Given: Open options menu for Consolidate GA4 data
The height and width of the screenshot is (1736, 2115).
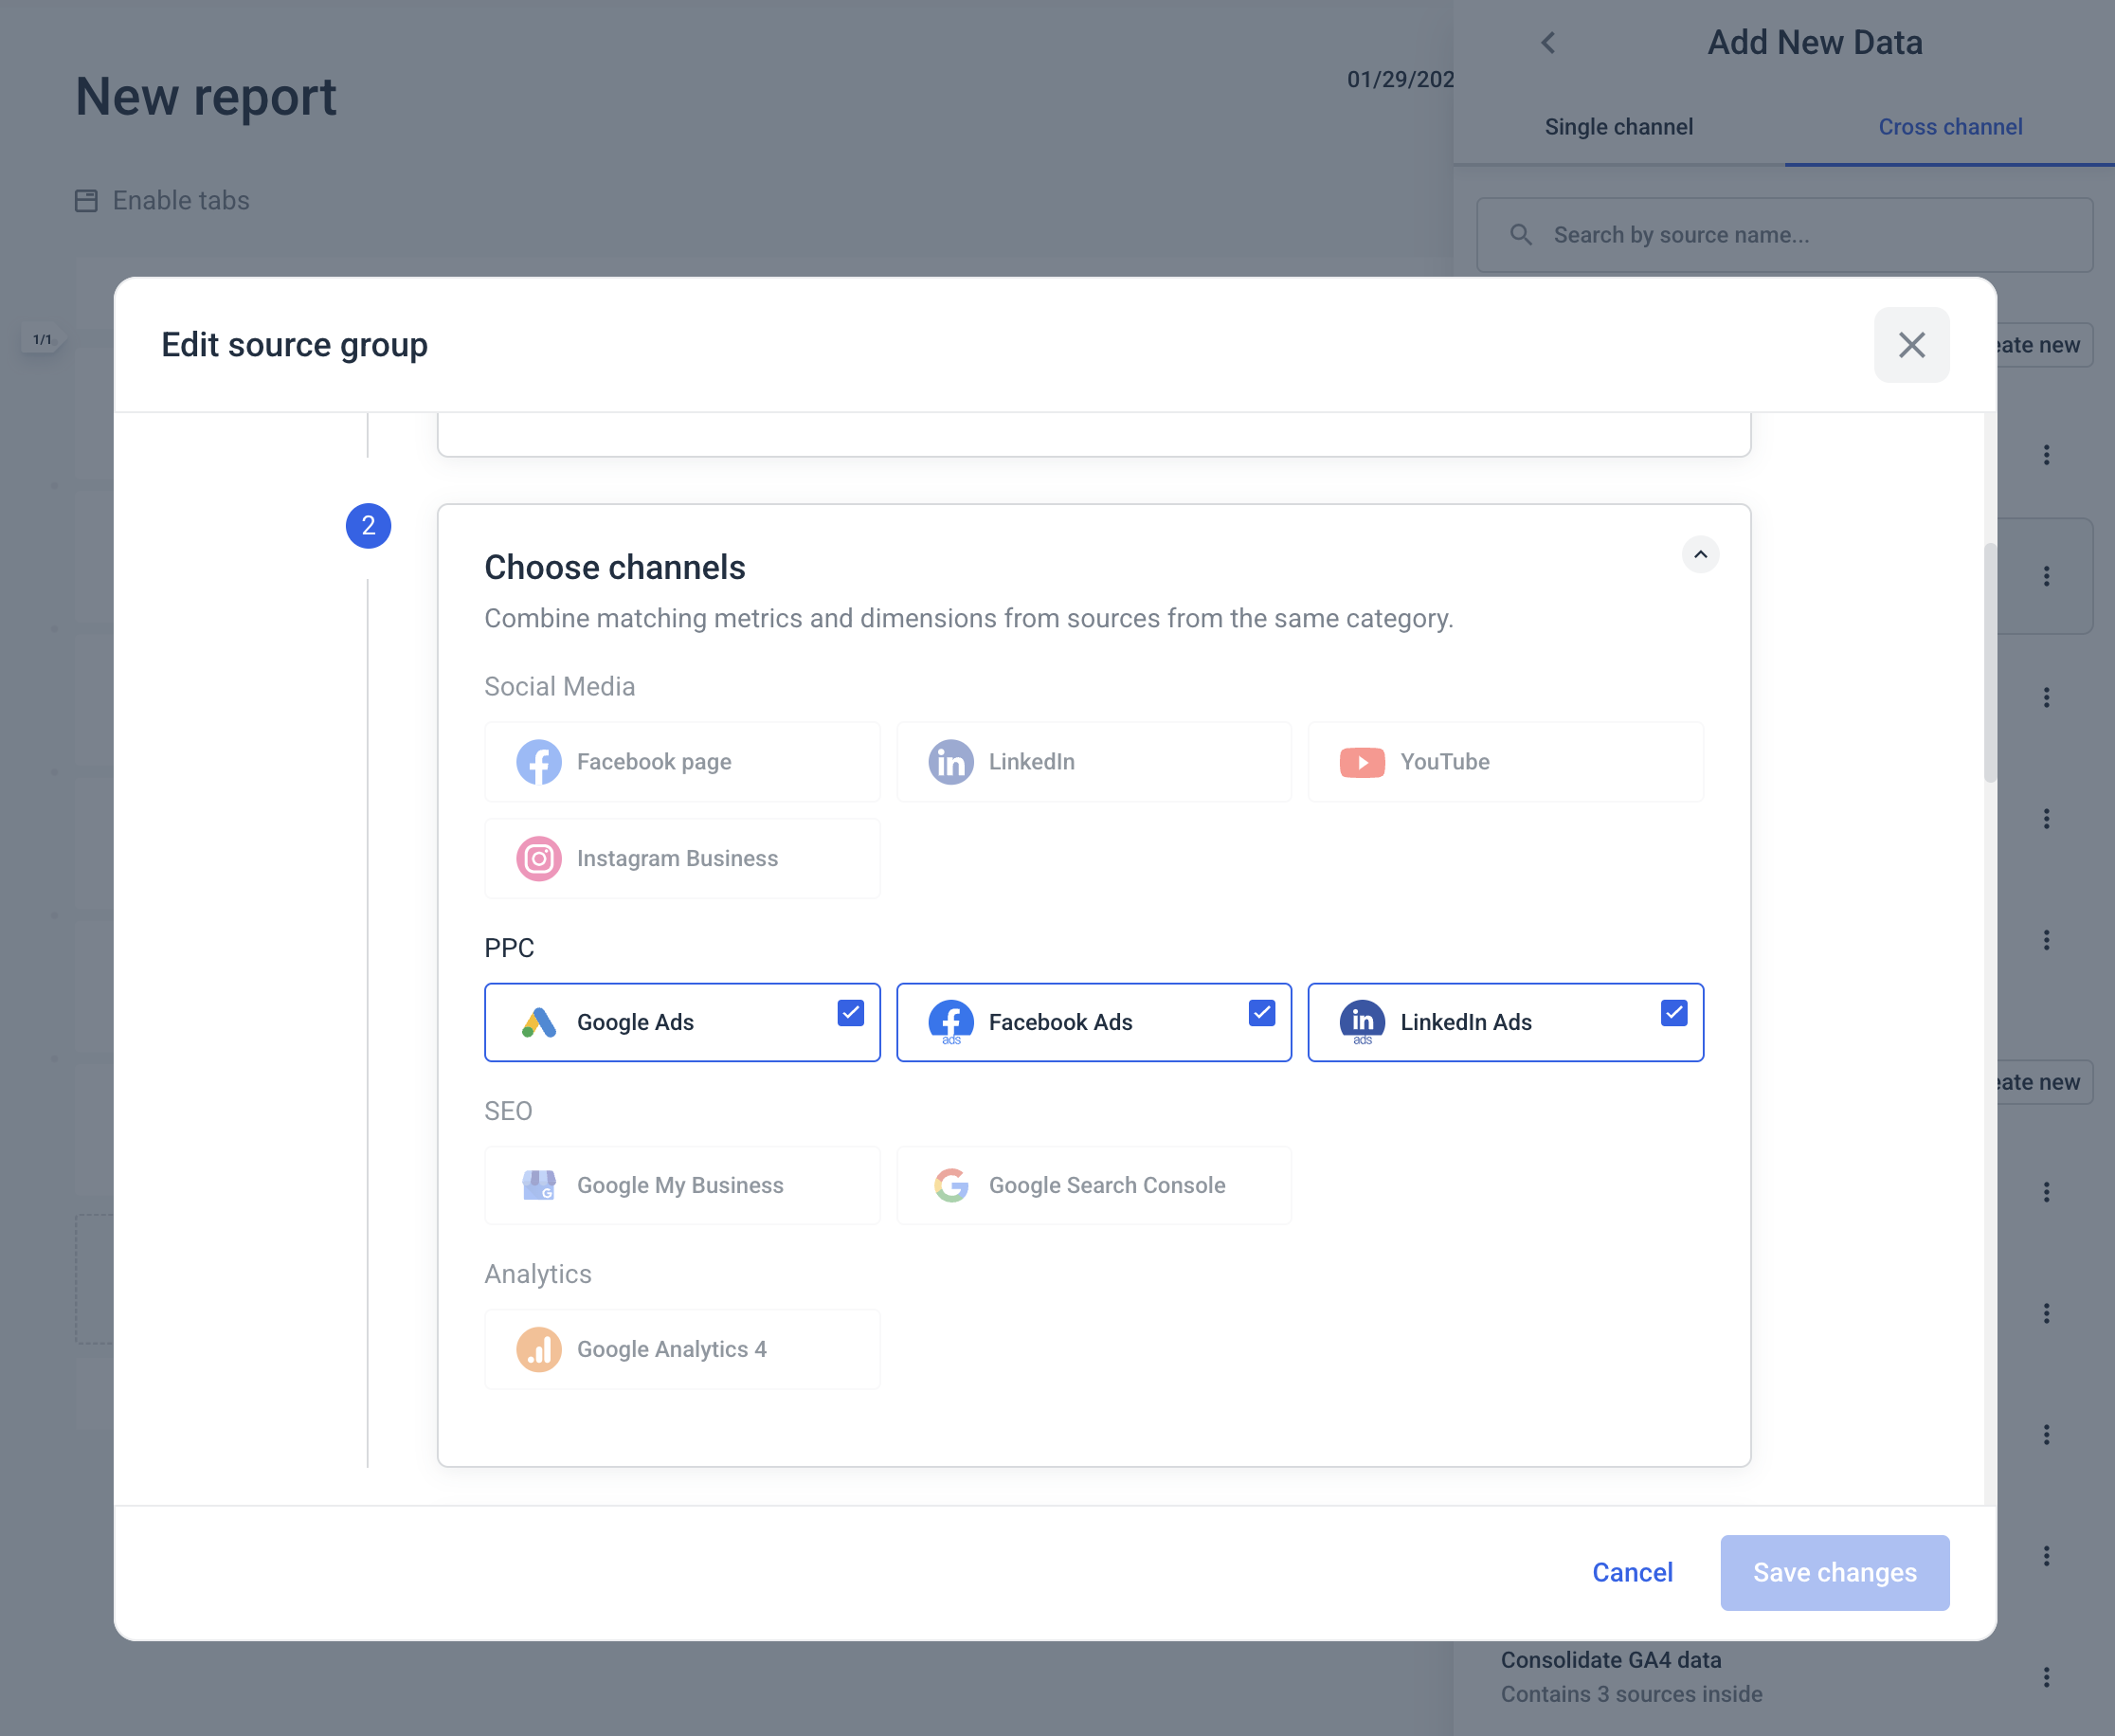Looking at the screenshot, I should (2046, 1677).
